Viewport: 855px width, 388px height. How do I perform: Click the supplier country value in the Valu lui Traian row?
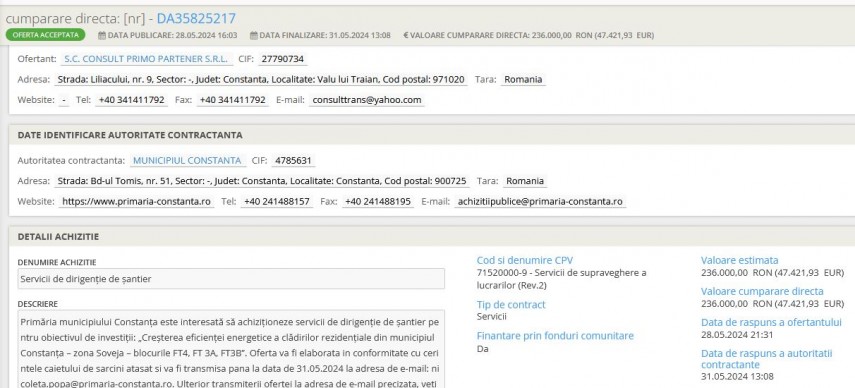pos(523,80)
